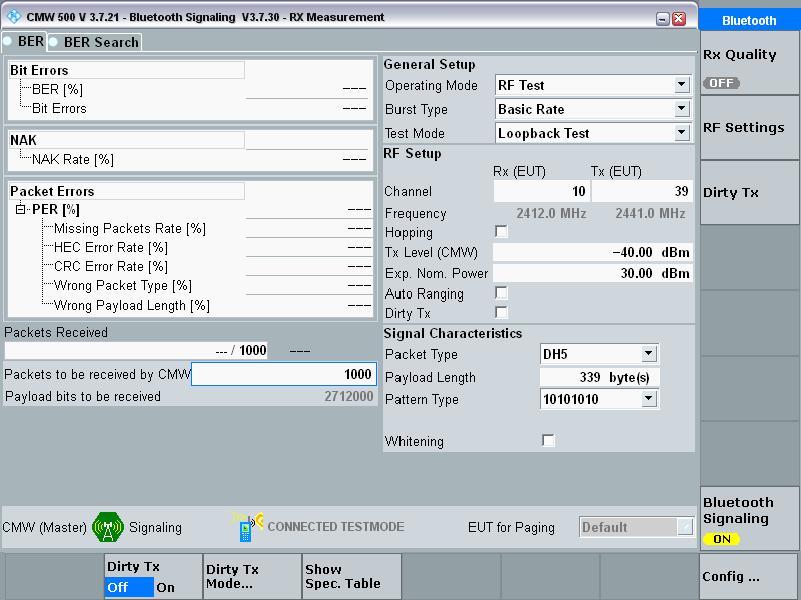Click the 2412.0 MHz frequency value

point(551,213)
